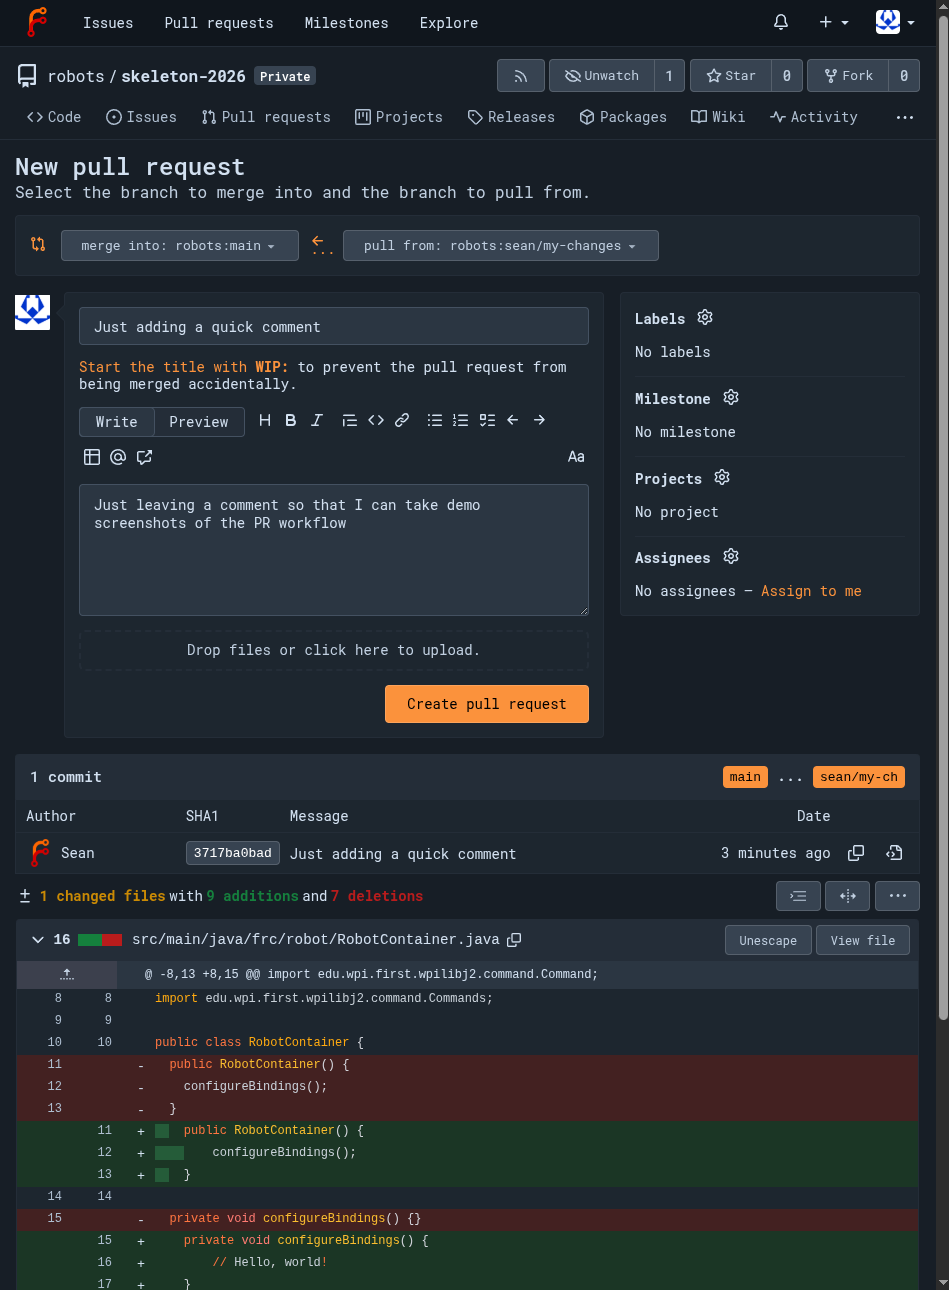949x1290 pixels.
Task: Click the comment body text area
Action: point(334,550)
